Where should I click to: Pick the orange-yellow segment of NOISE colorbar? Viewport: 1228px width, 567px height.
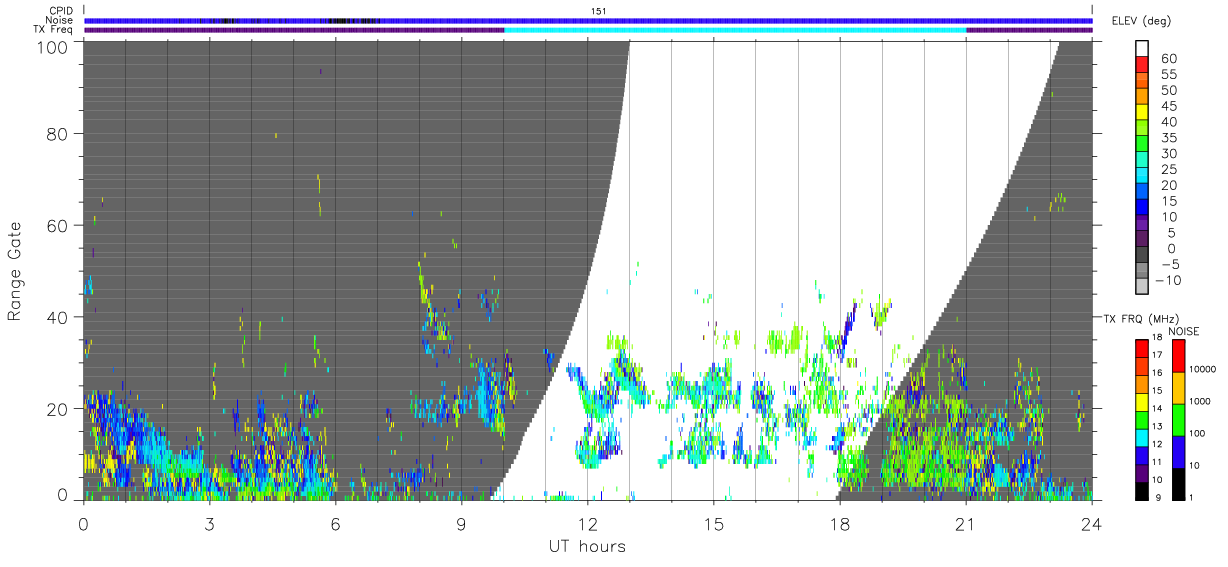[x=1179, y=387]
